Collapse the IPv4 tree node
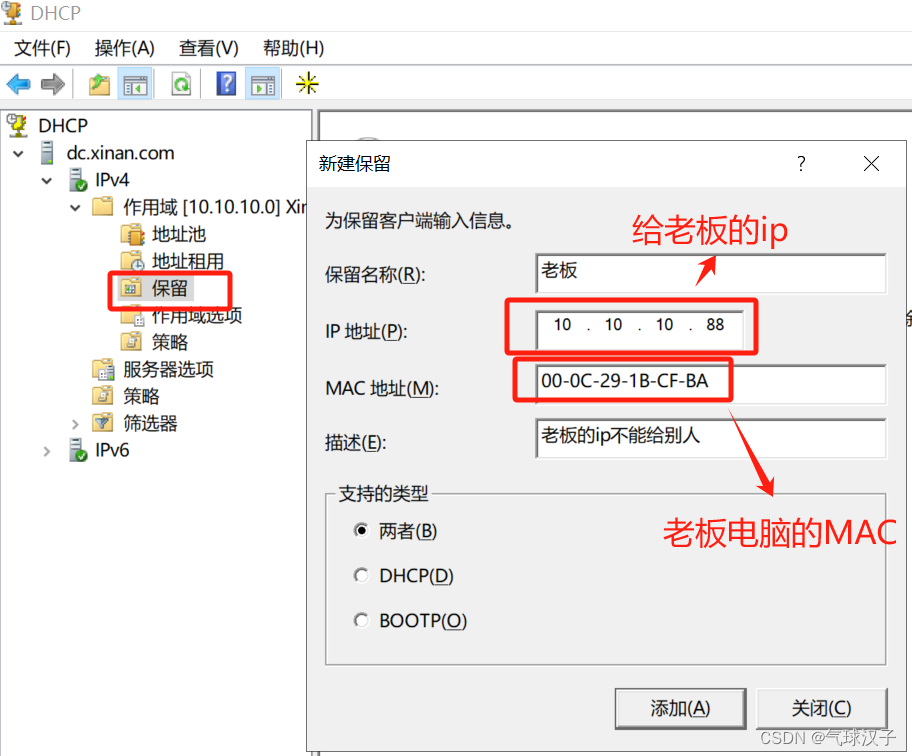The image size is (912, 756). click(x=46, y=180)
